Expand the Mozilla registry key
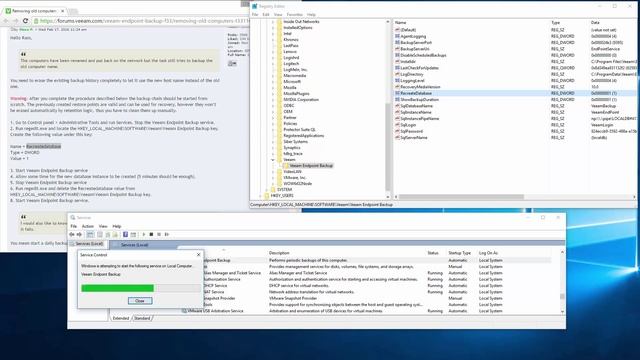Viewport: 640px width, 360px height. pos(273,87)
